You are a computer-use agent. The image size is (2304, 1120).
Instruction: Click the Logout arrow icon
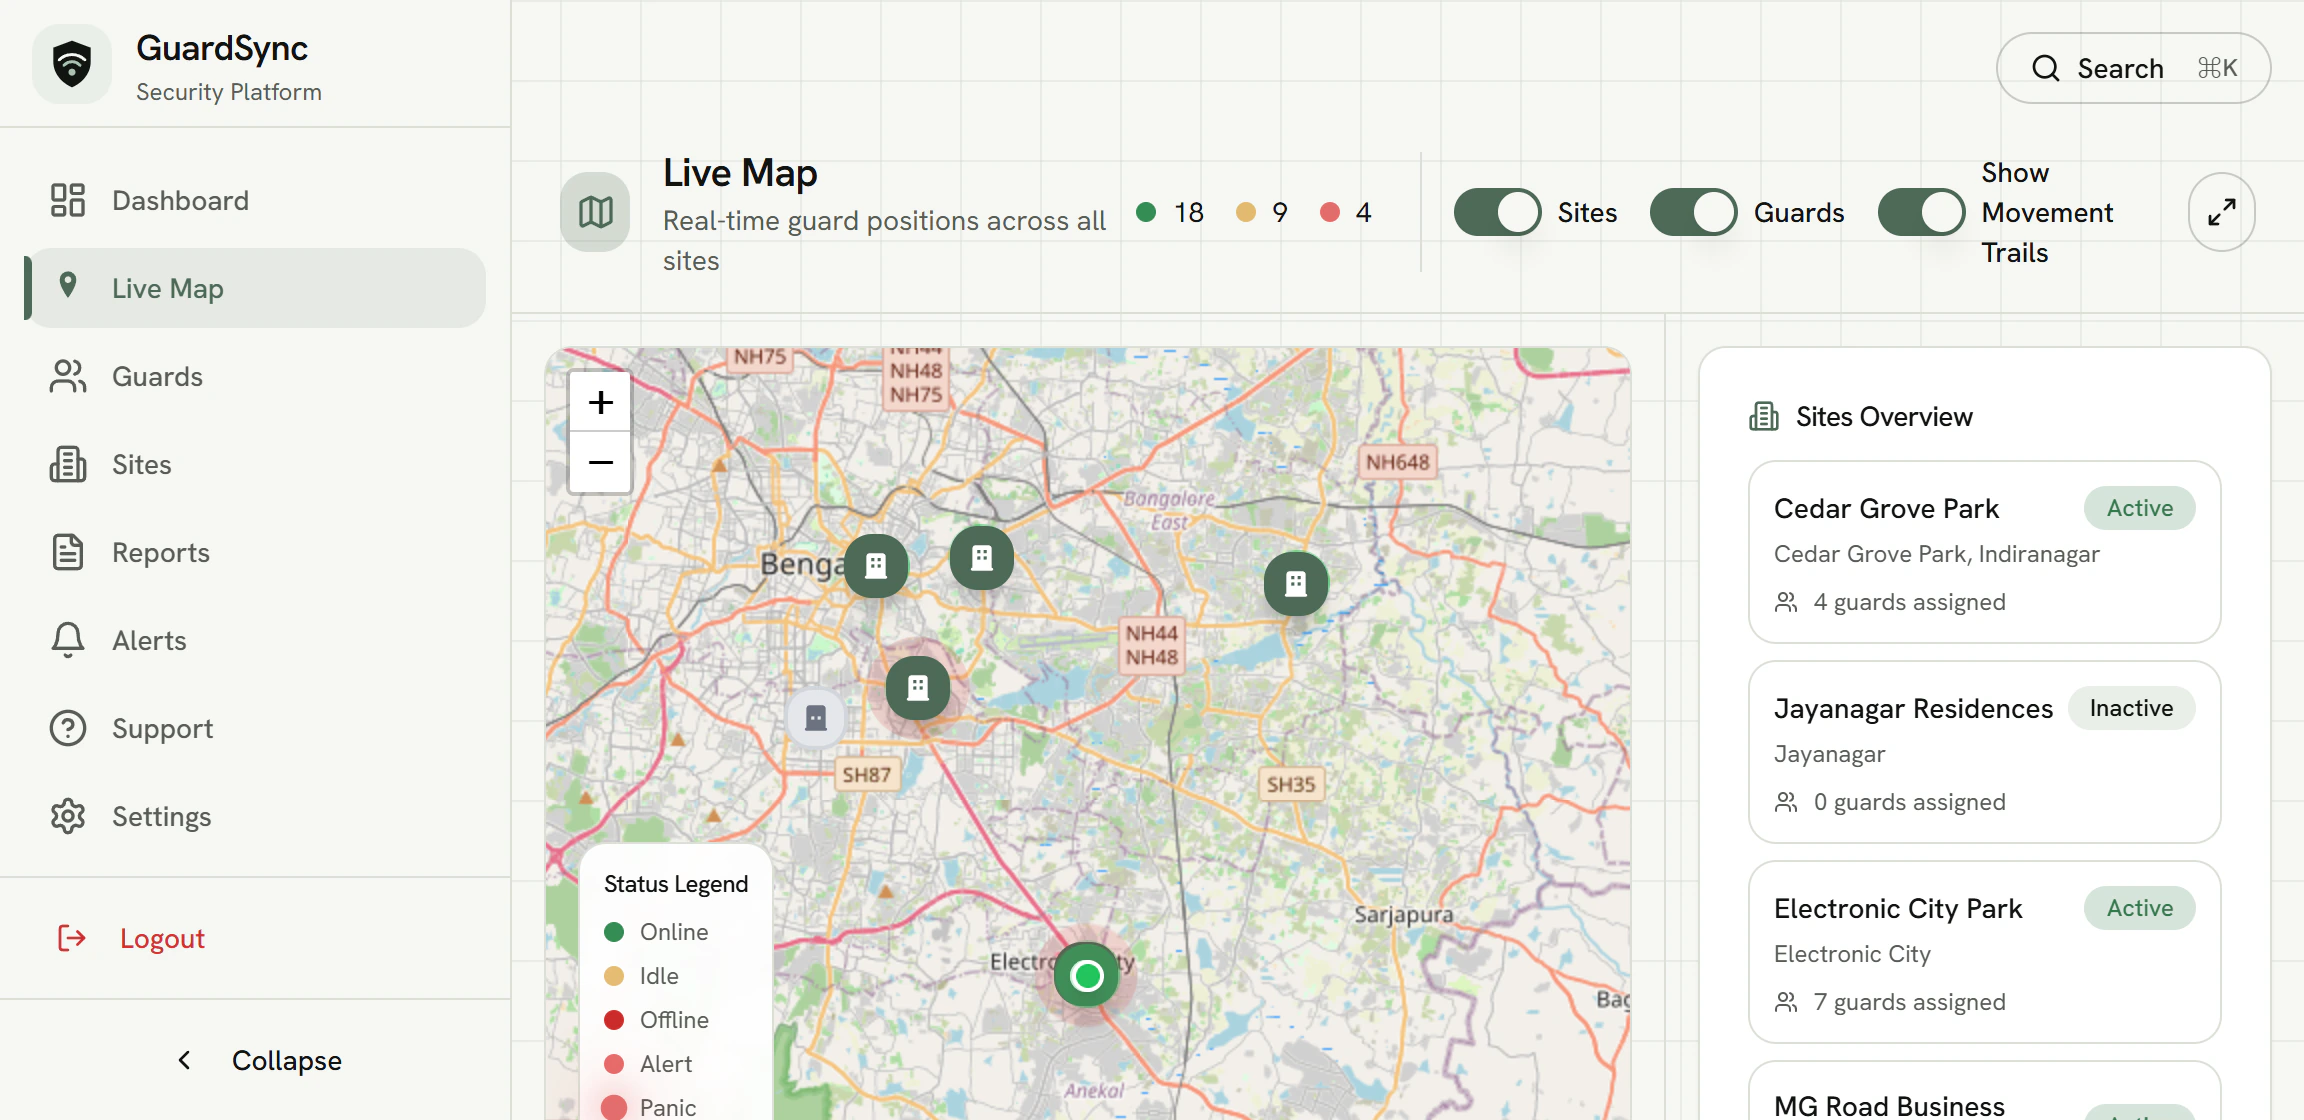point(71,938)
